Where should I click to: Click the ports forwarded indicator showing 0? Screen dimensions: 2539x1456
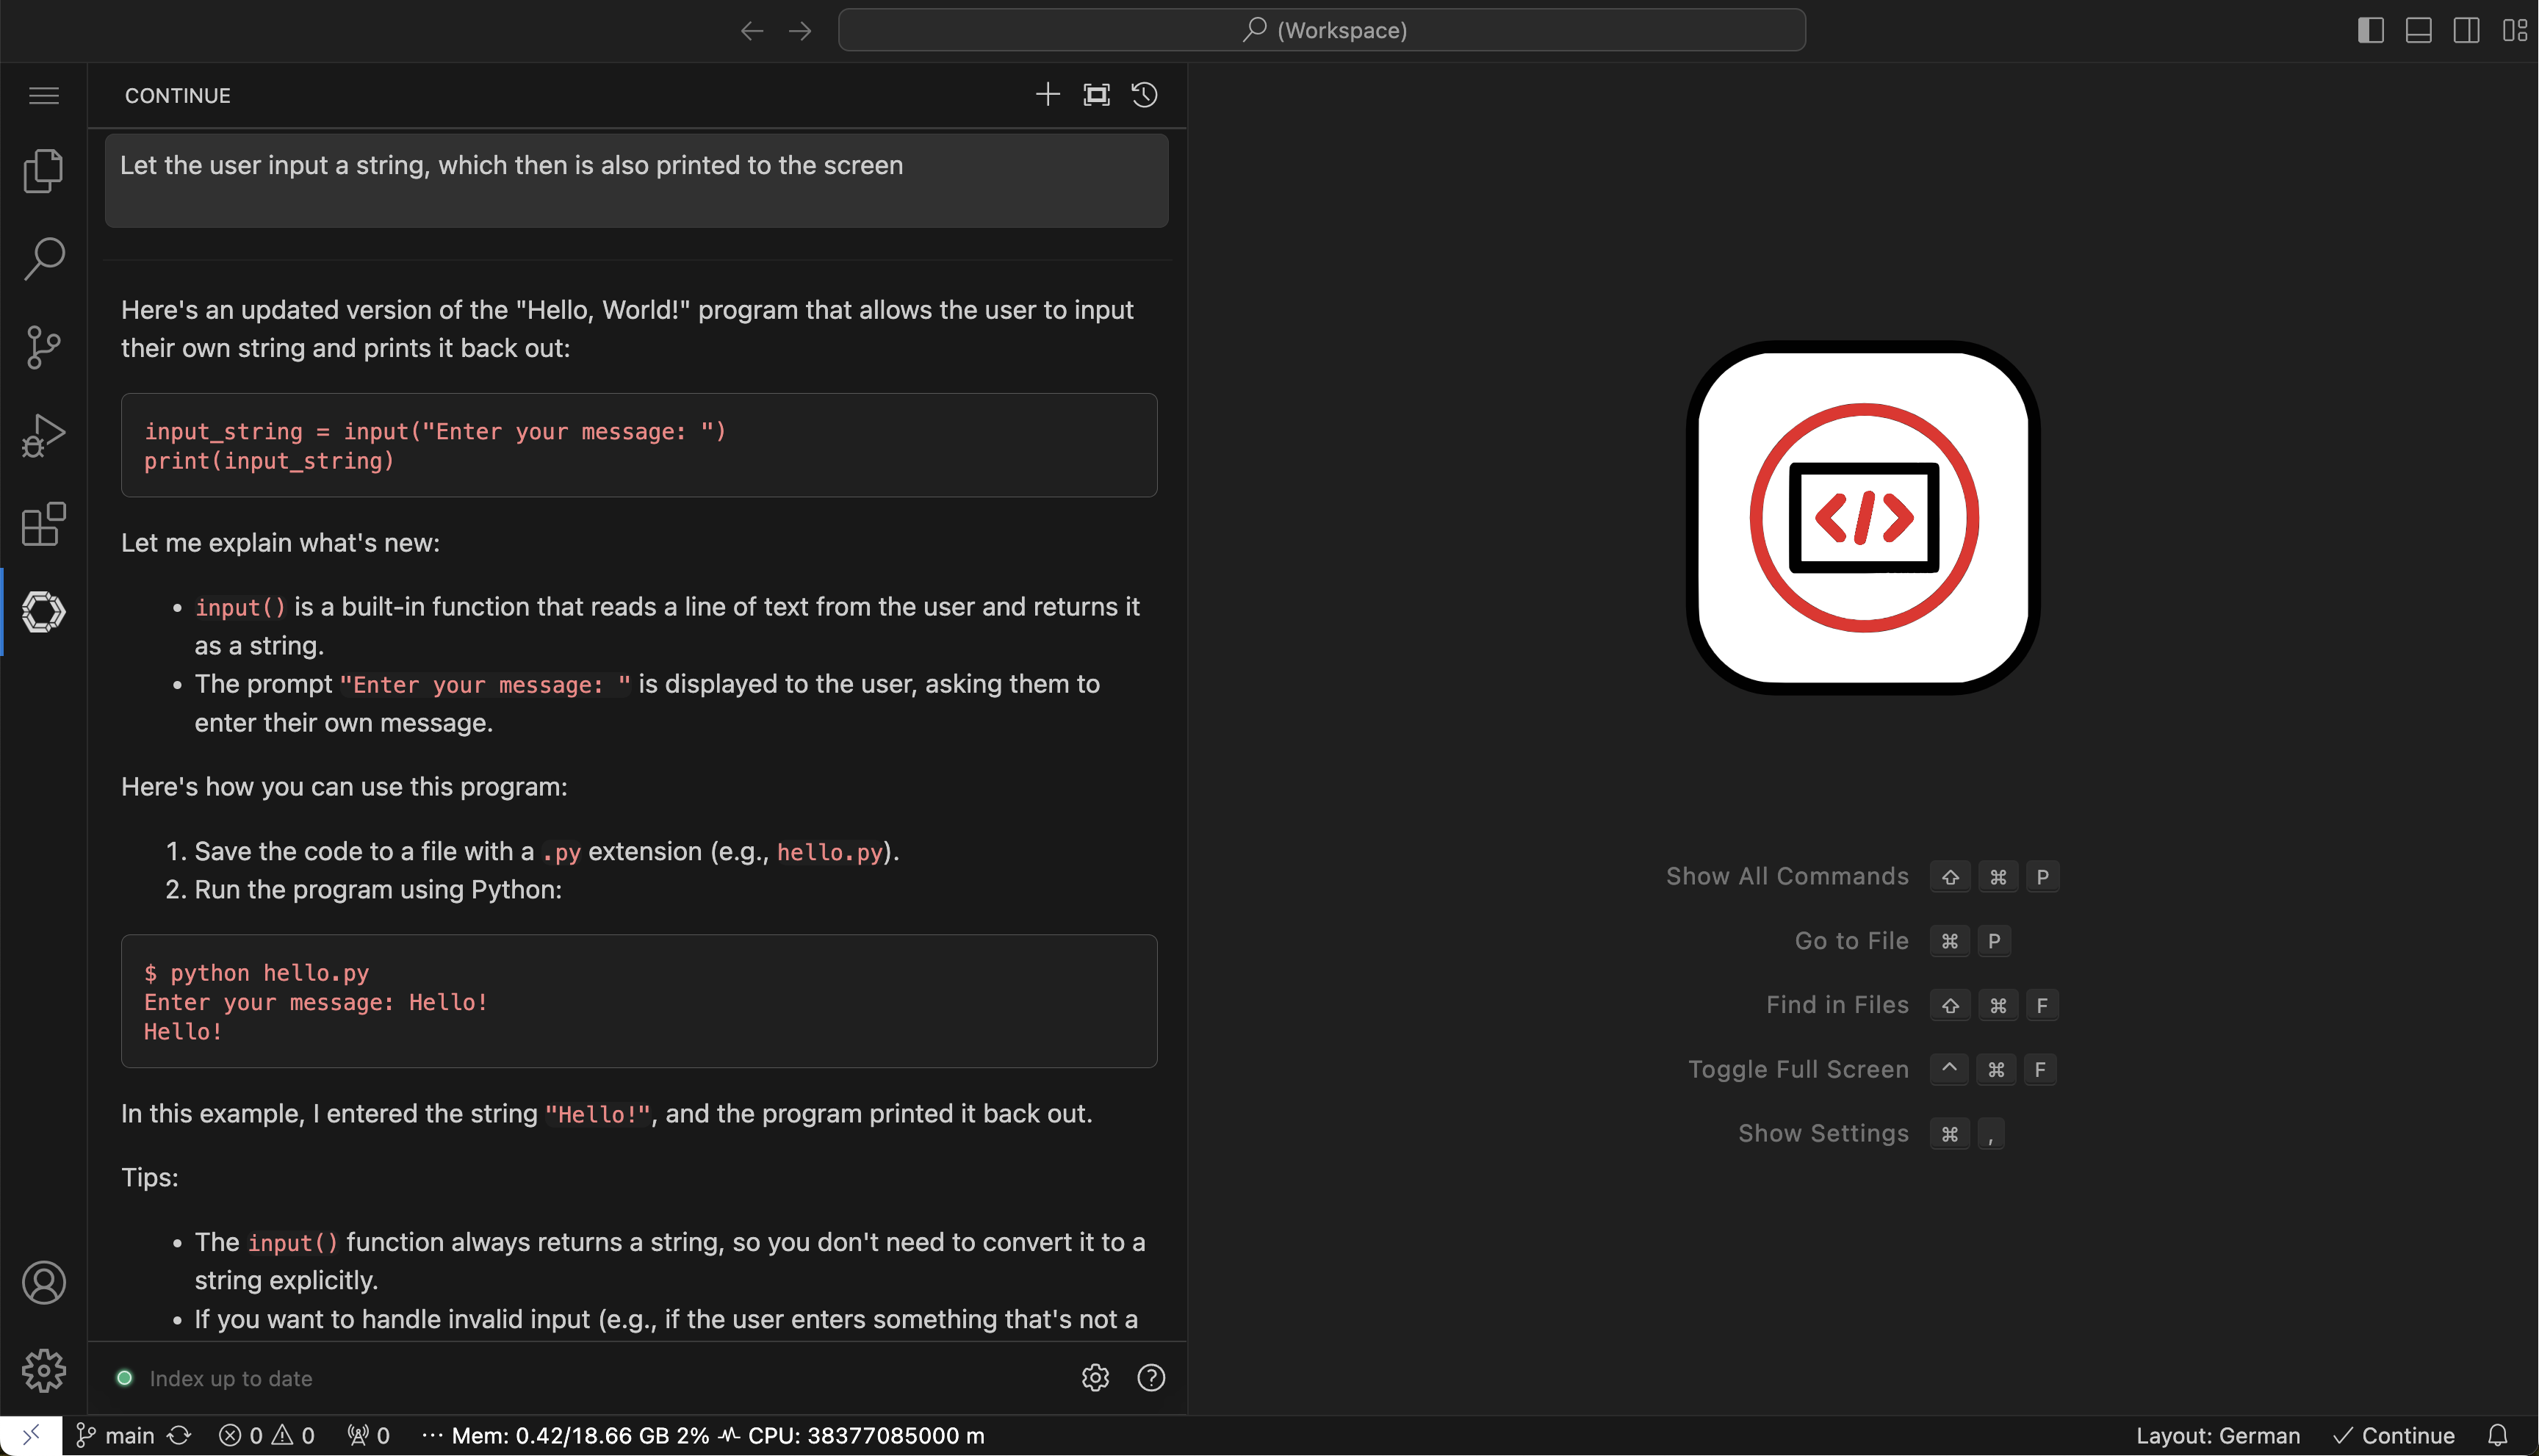click(368, 1436)
